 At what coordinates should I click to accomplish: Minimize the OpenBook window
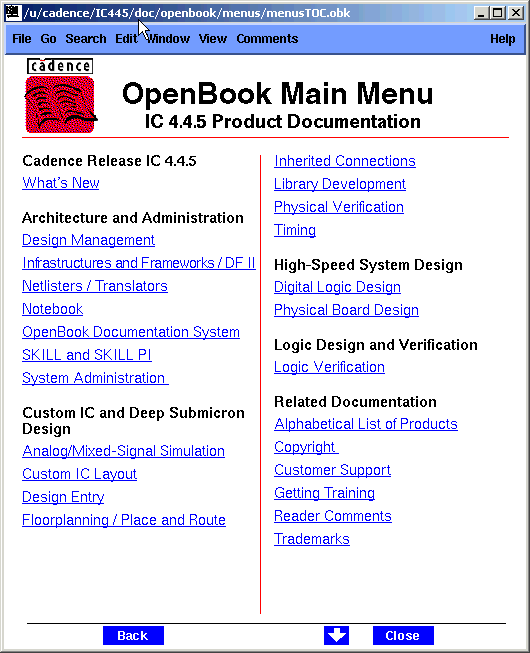pos(482,13)
